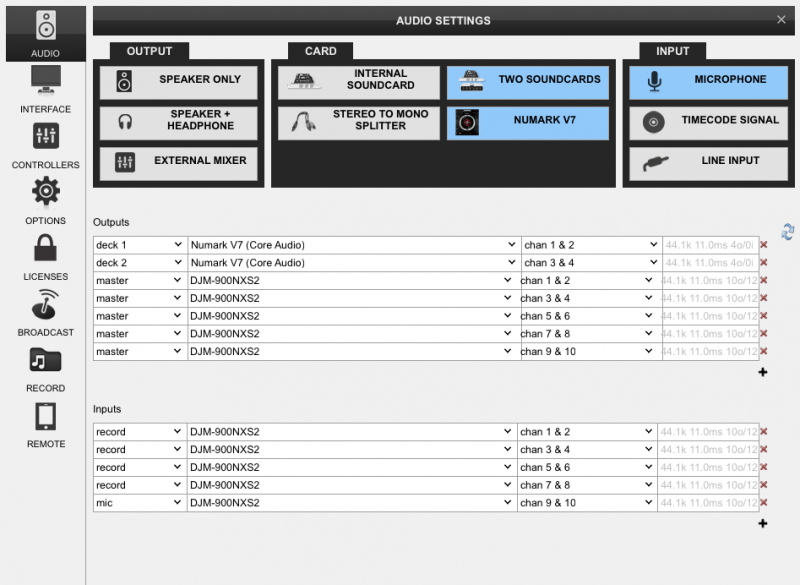
Task: Enable the Line Input option
Action: [709, 164]
